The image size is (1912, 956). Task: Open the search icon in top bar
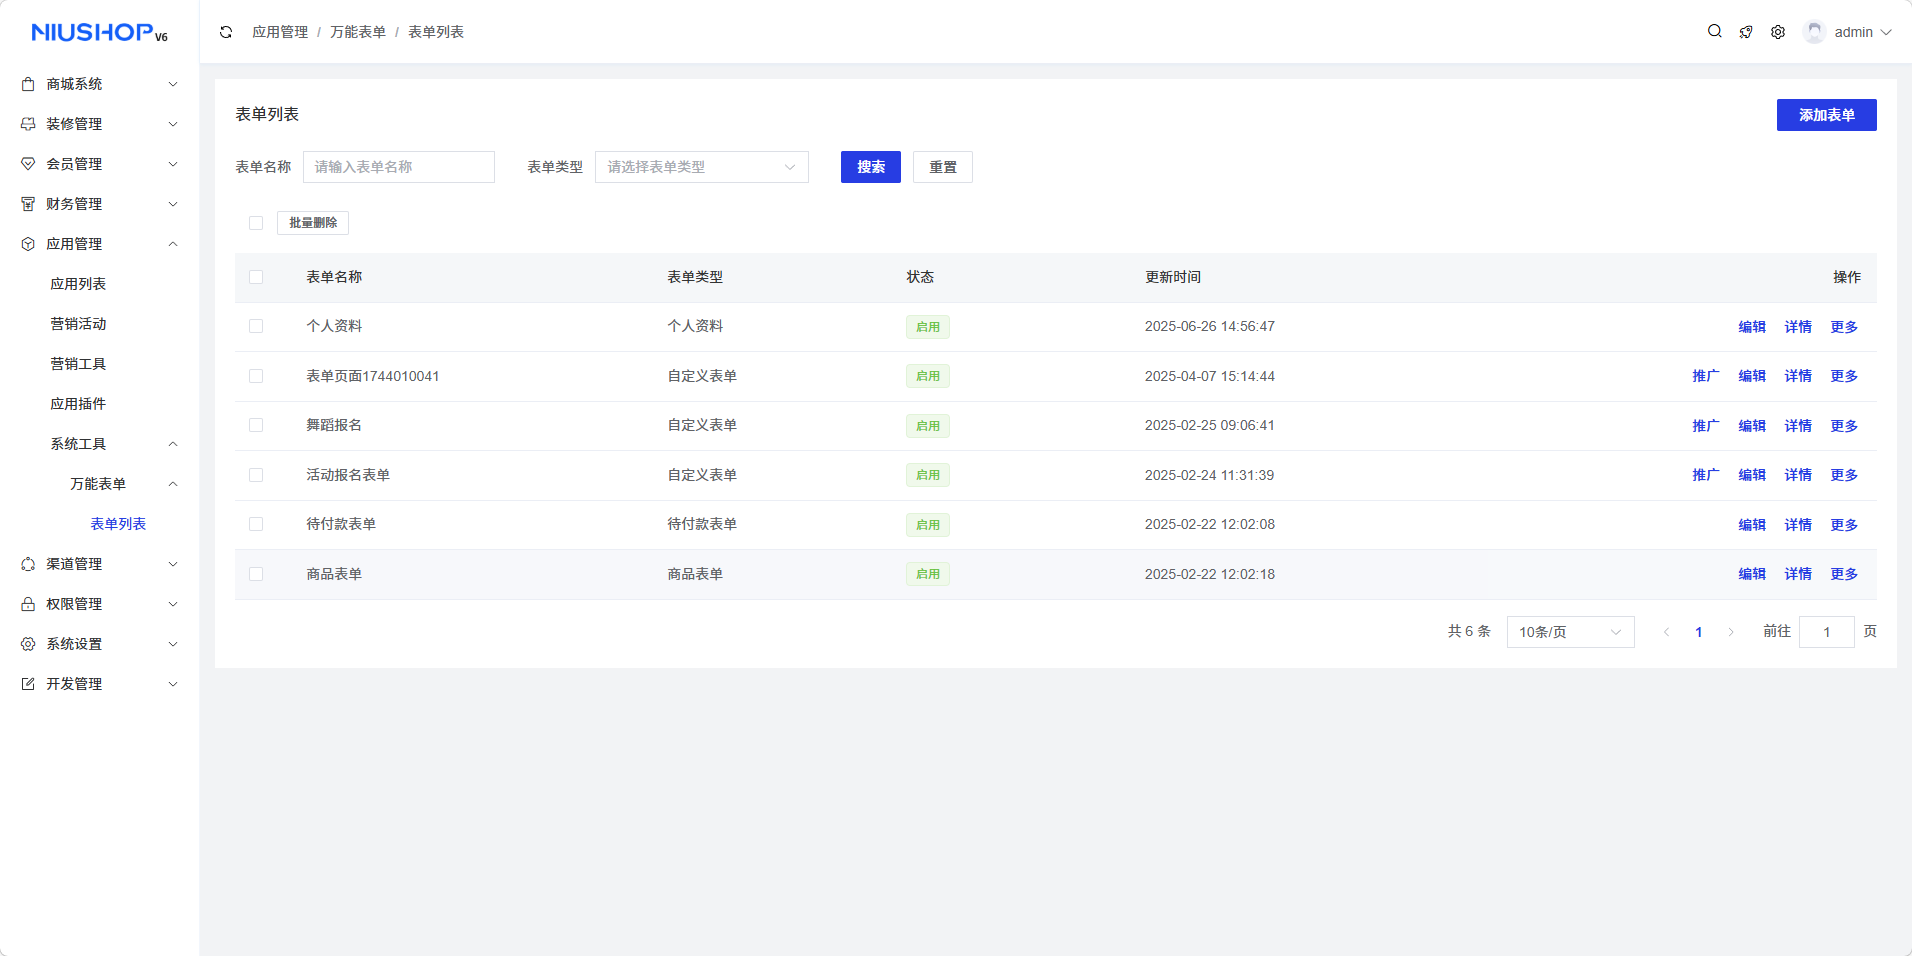pyautogui.click(x=1714, y=32)
